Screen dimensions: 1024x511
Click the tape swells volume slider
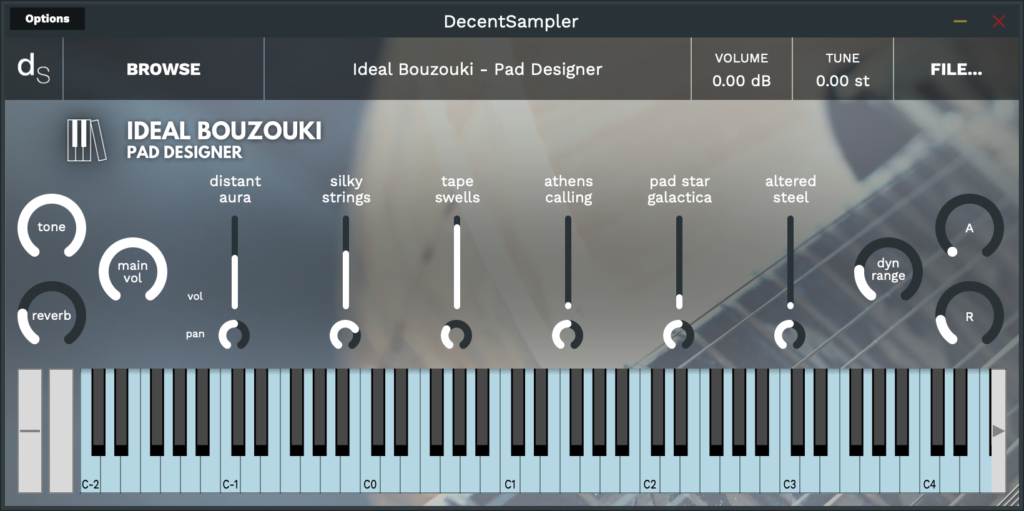coord(457,263)
